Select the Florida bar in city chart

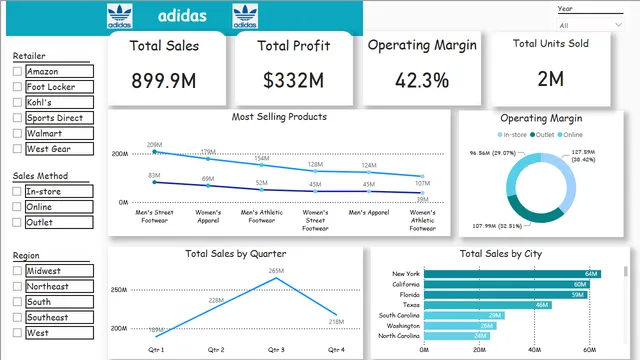coord(506,295)
